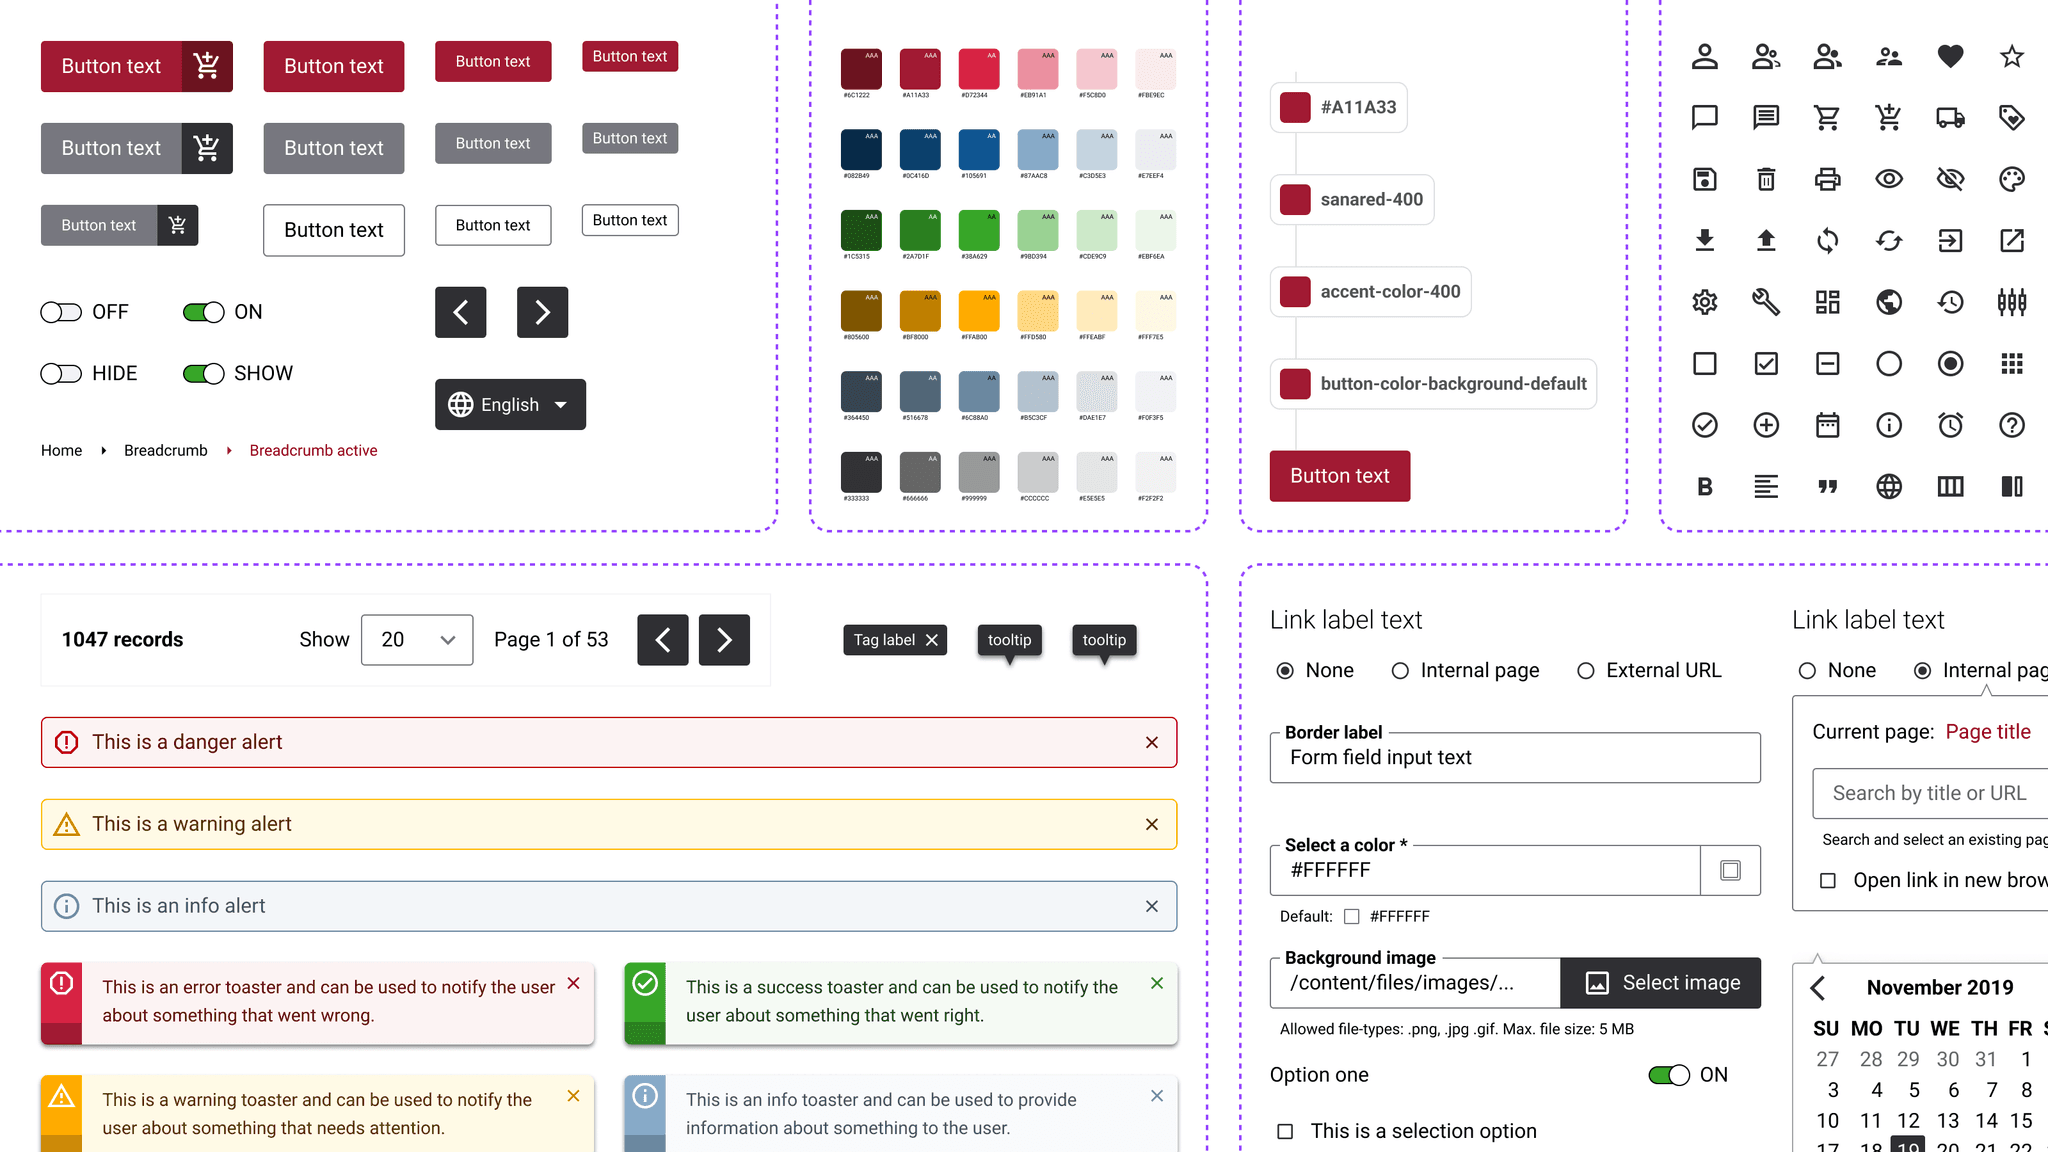Screen dimensions: 2048x1152
Task: Click the settings gear icon
Action: [x=1704, y=302]
